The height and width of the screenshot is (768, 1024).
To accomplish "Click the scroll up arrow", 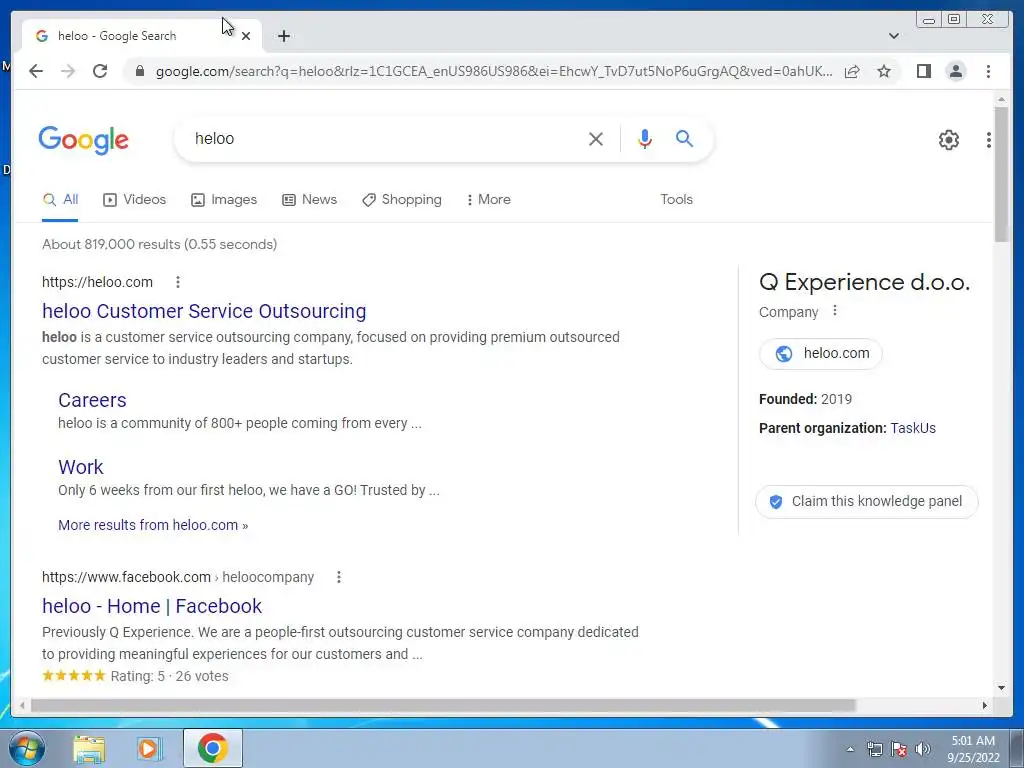I will (x=1001, y=99).
